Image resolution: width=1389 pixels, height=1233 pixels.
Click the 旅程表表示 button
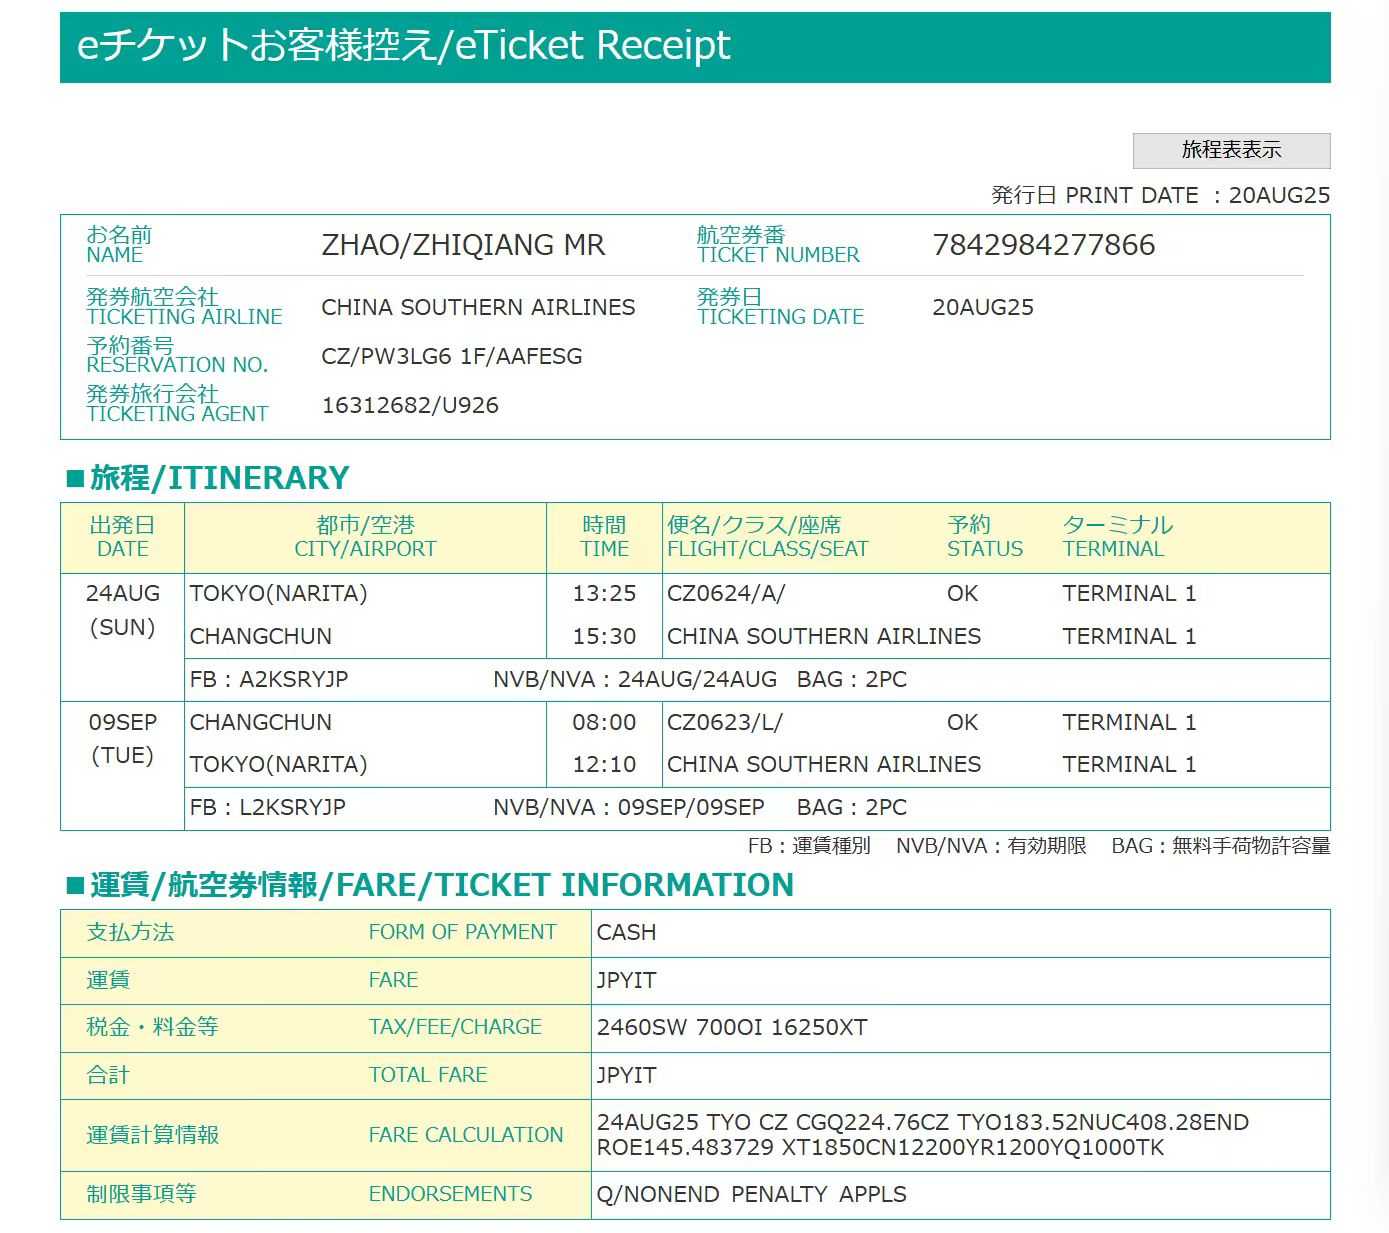[1230, 150]
